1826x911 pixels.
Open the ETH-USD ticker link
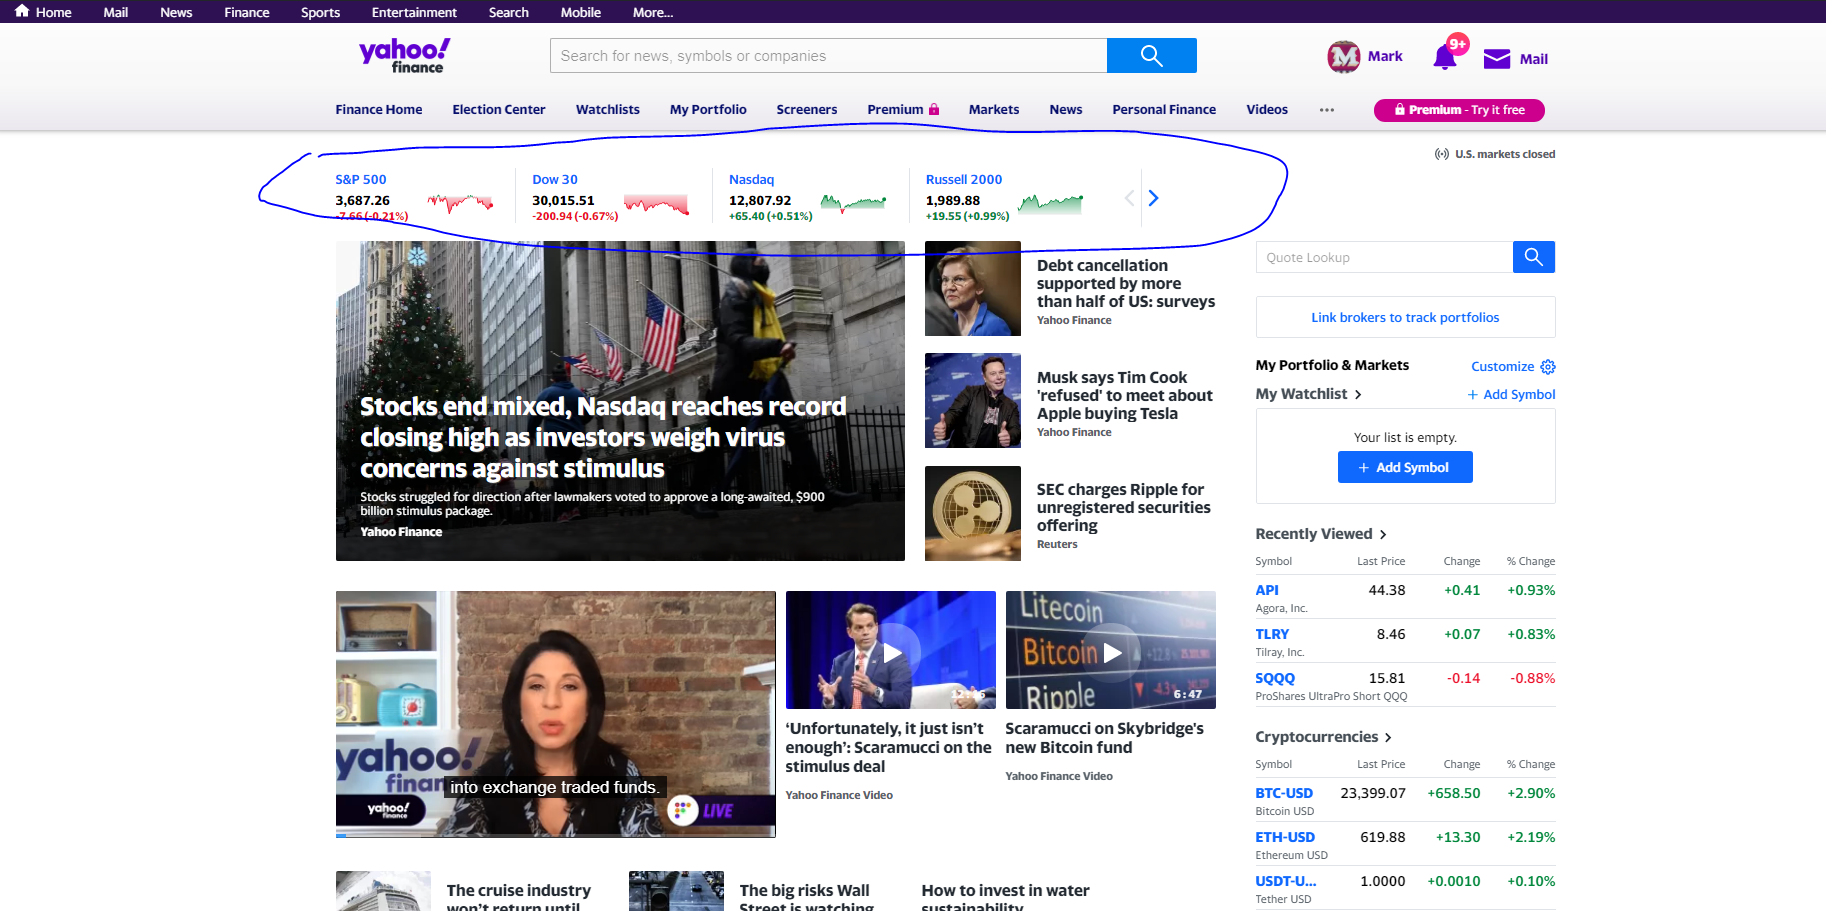1285,838
